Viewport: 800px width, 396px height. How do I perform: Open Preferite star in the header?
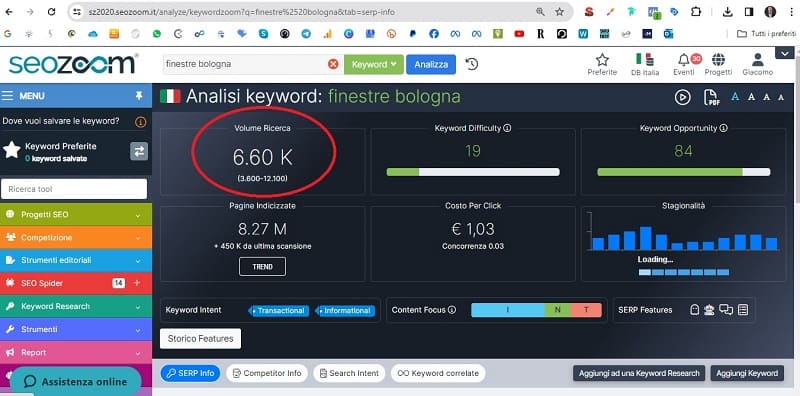pyautogui.click(x=602, y=64)
